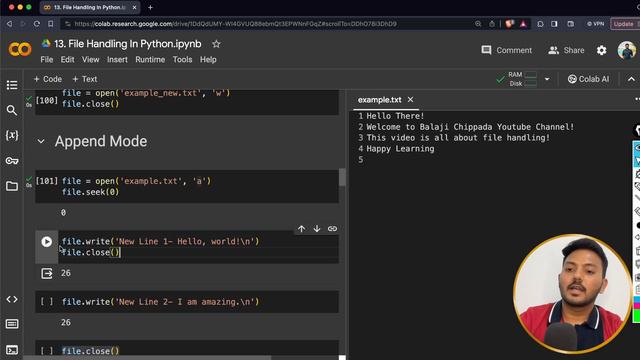640x360 pixels.
Task: Click the cell output toggle icon beside 26
Action: 47,273
